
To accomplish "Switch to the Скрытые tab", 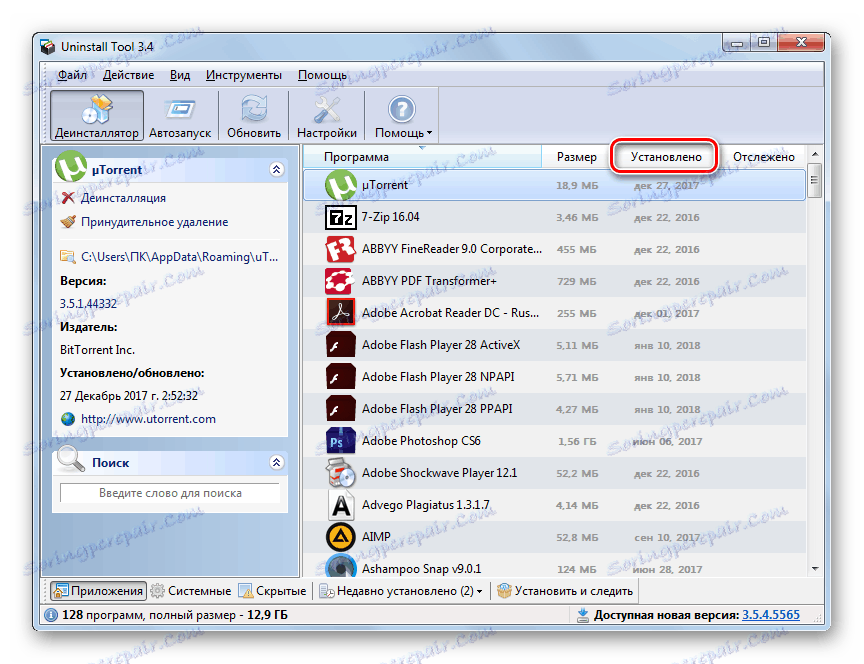I will [272, 591].
